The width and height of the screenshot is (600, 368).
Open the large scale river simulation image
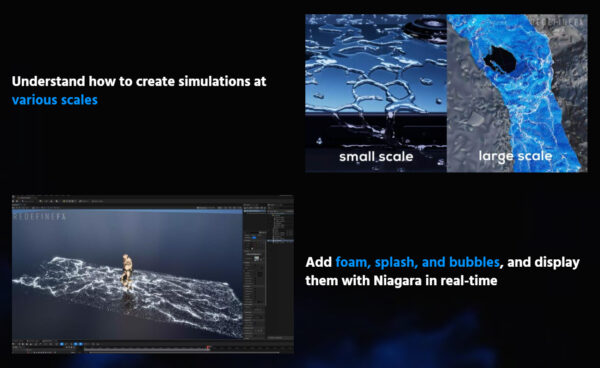click(517, 93)
